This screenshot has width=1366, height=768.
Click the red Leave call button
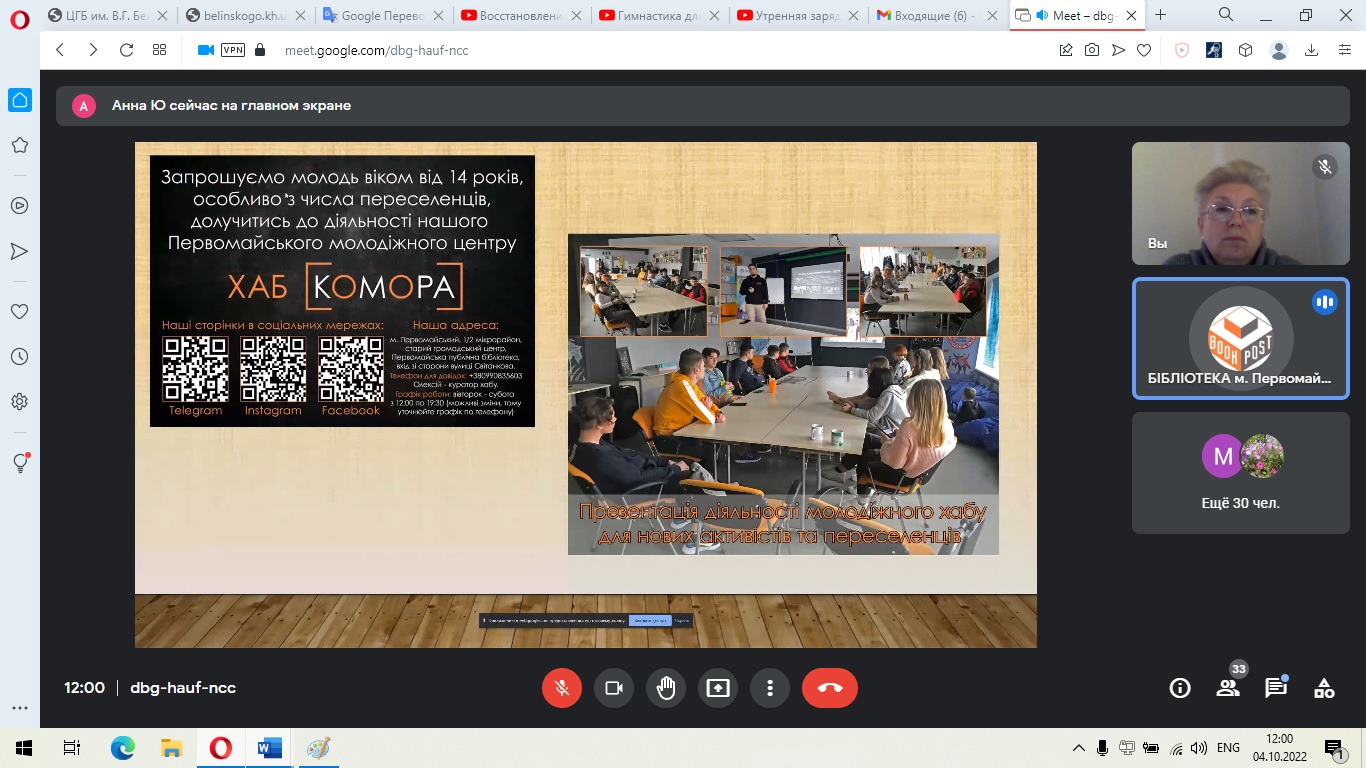click(829, 688)
